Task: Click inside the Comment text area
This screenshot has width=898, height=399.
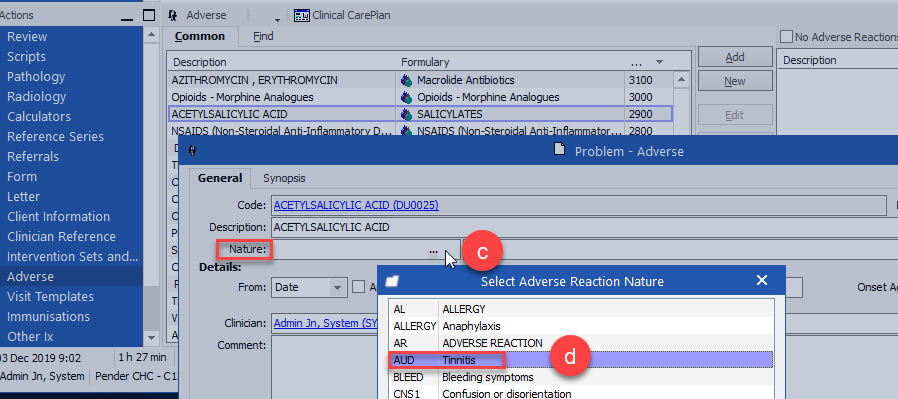Action: pyautogui.click(x=324, y=368)
